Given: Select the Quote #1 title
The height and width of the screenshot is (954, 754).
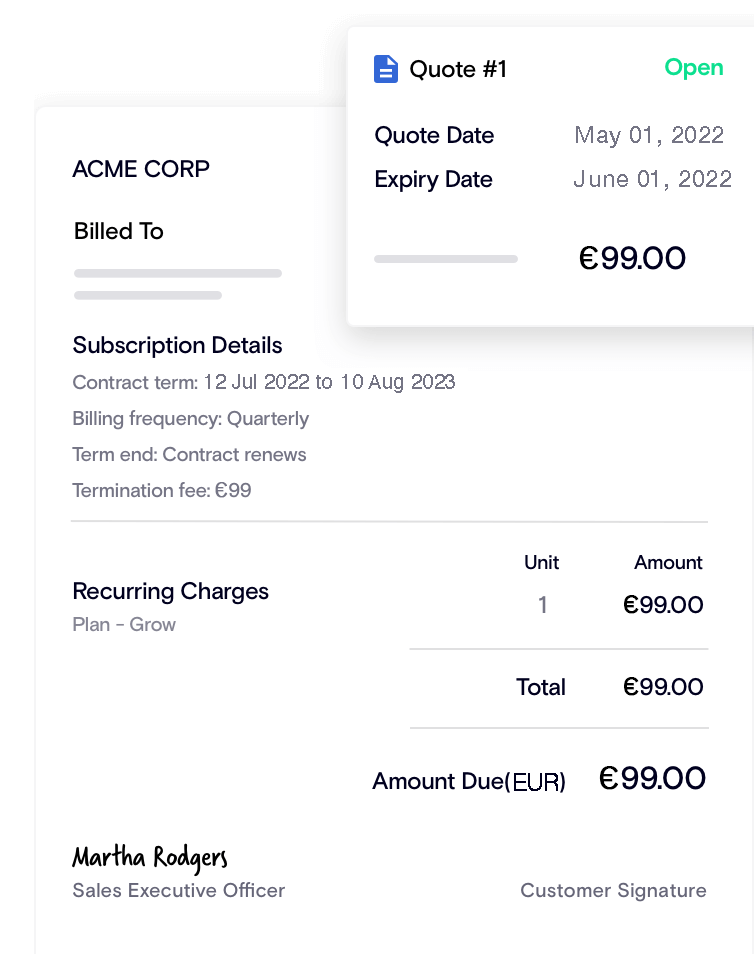Looking at the screenshot, I should point(458,69).
